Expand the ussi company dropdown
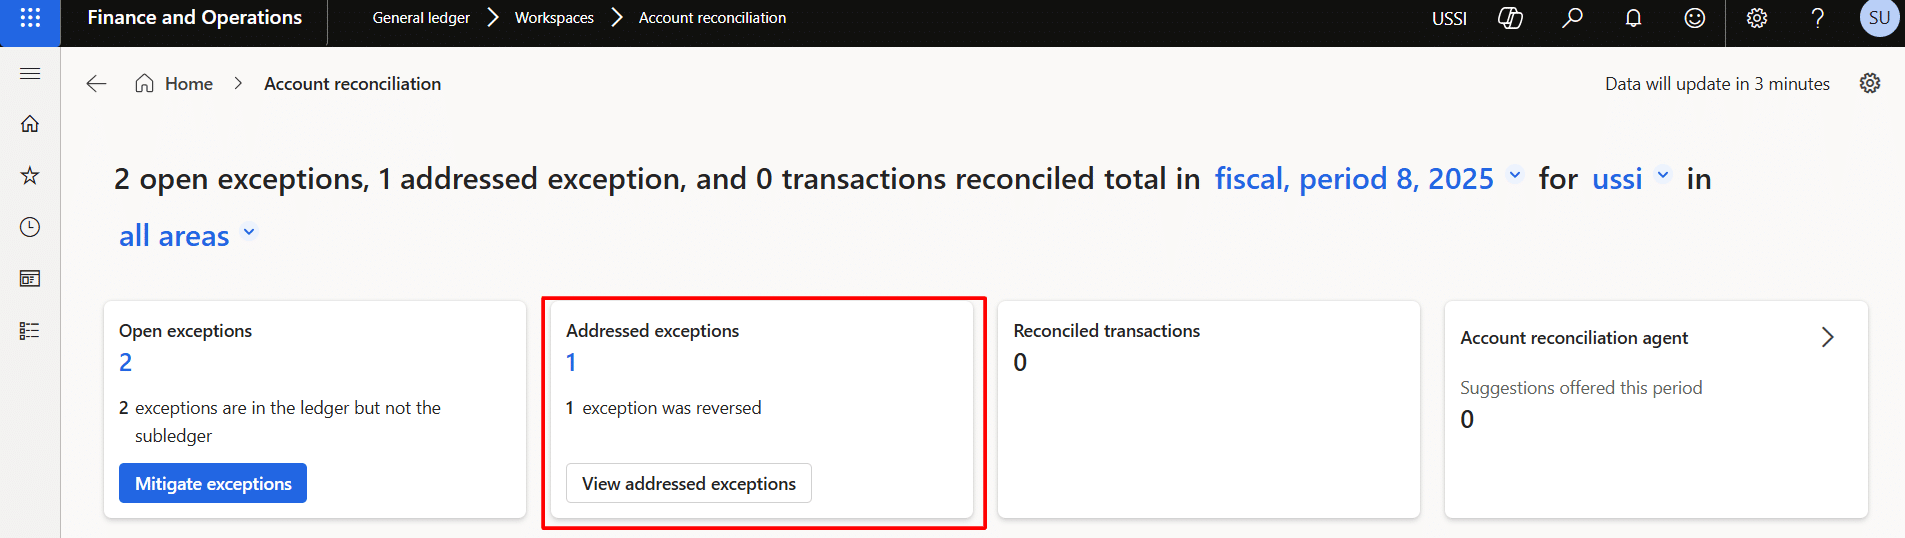 (x=1663, y=176)
